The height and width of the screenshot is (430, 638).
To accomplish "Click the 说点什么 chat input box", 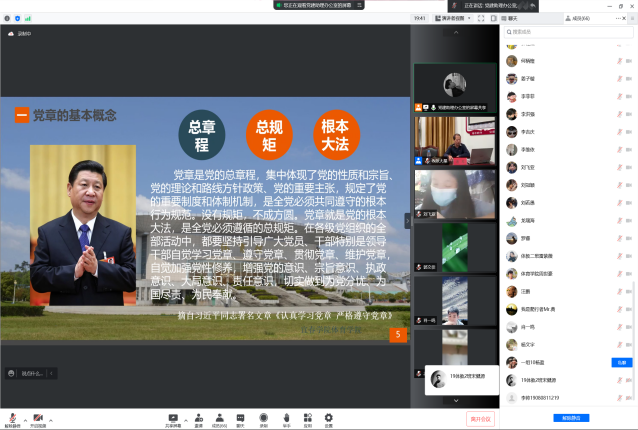I will (x=30, y=373).
